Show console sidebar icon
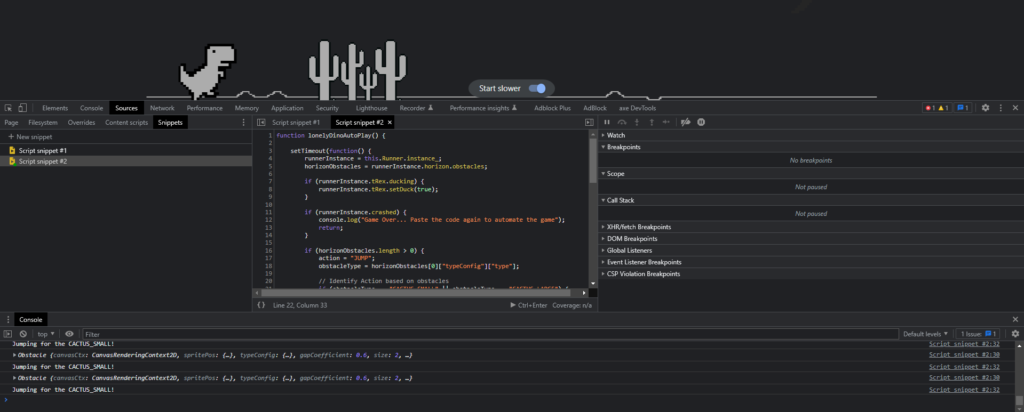 (8, 334)
